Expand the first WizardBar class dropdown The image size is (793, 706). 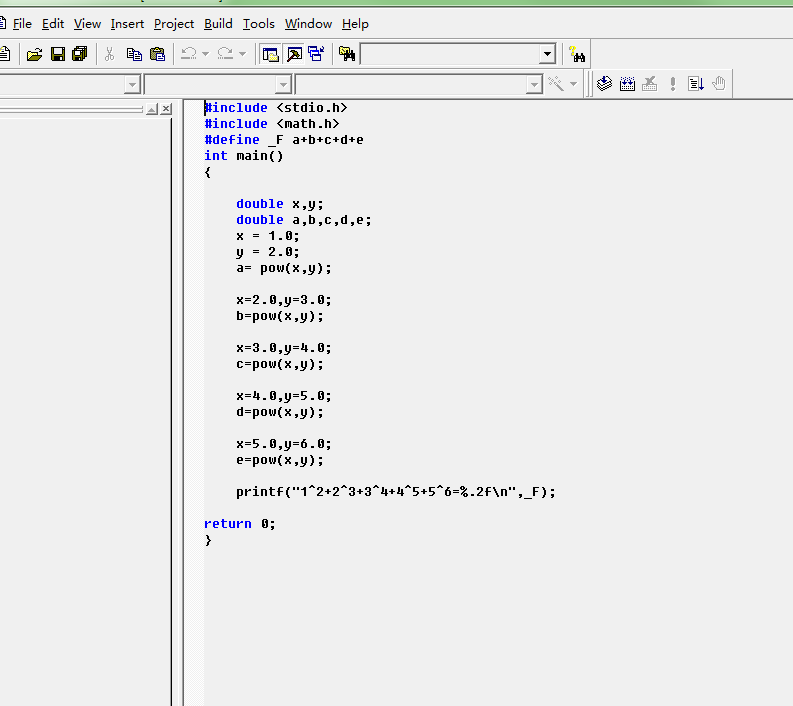(132, 84)
